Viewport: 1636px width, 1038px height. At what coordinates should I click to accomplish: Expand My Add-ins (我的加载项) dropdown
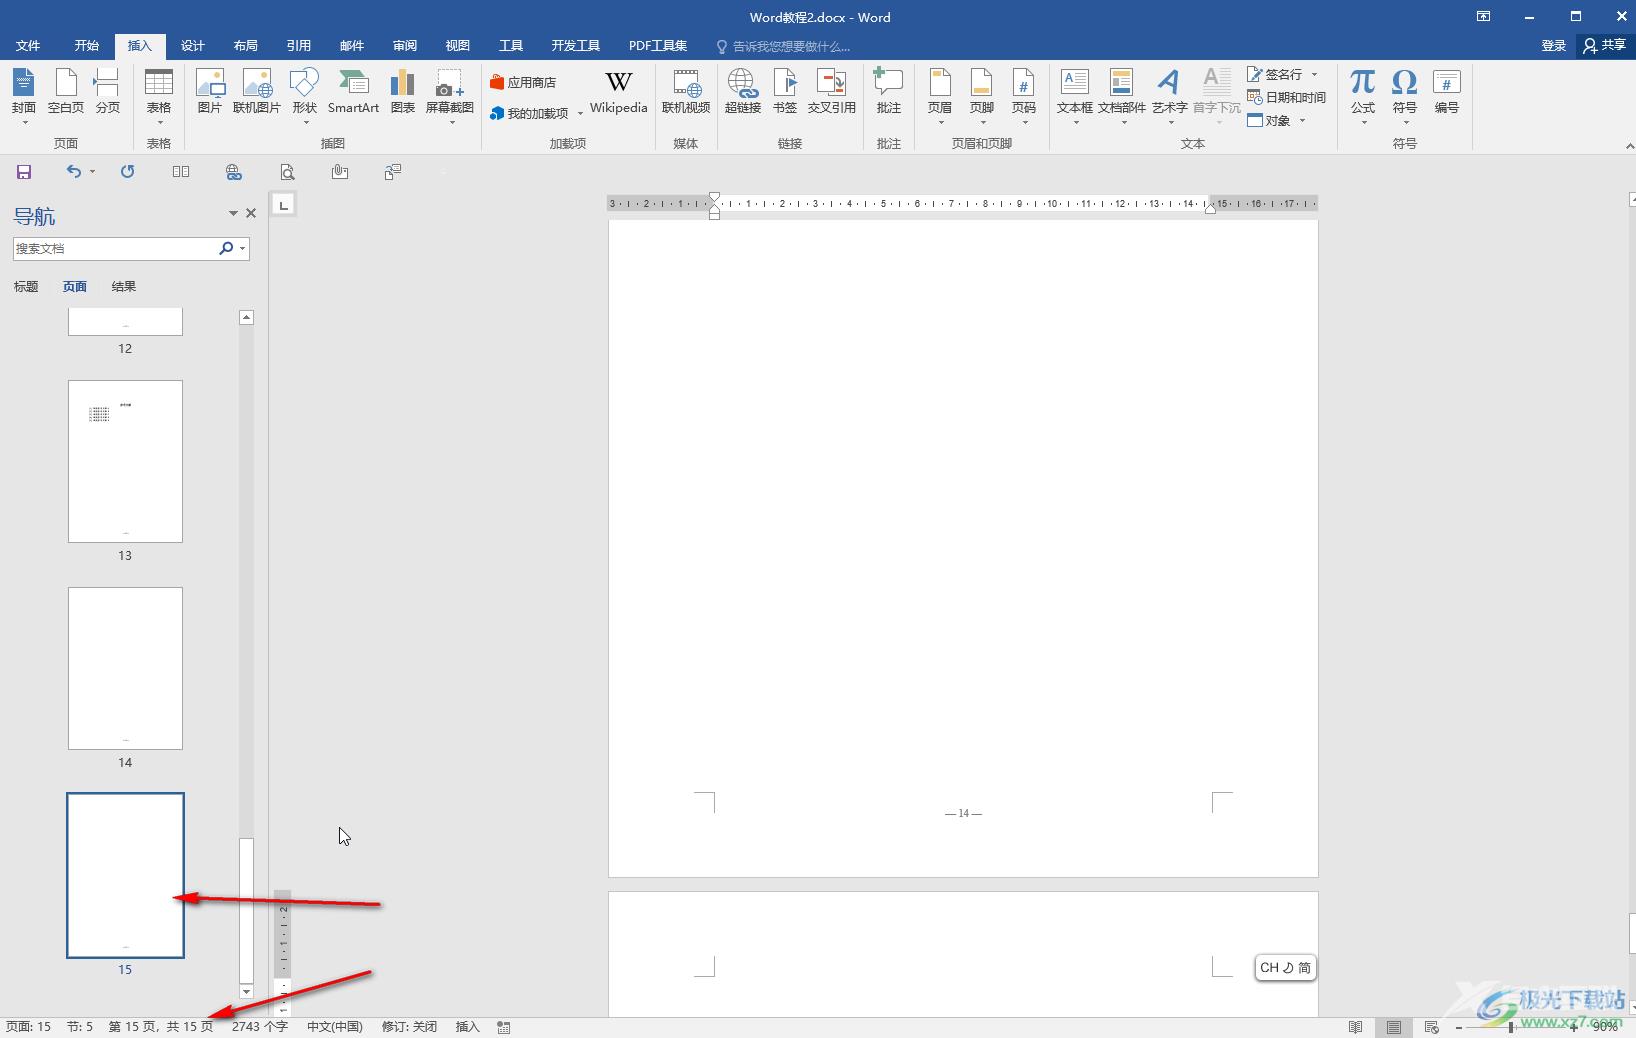tap(580, 114)
